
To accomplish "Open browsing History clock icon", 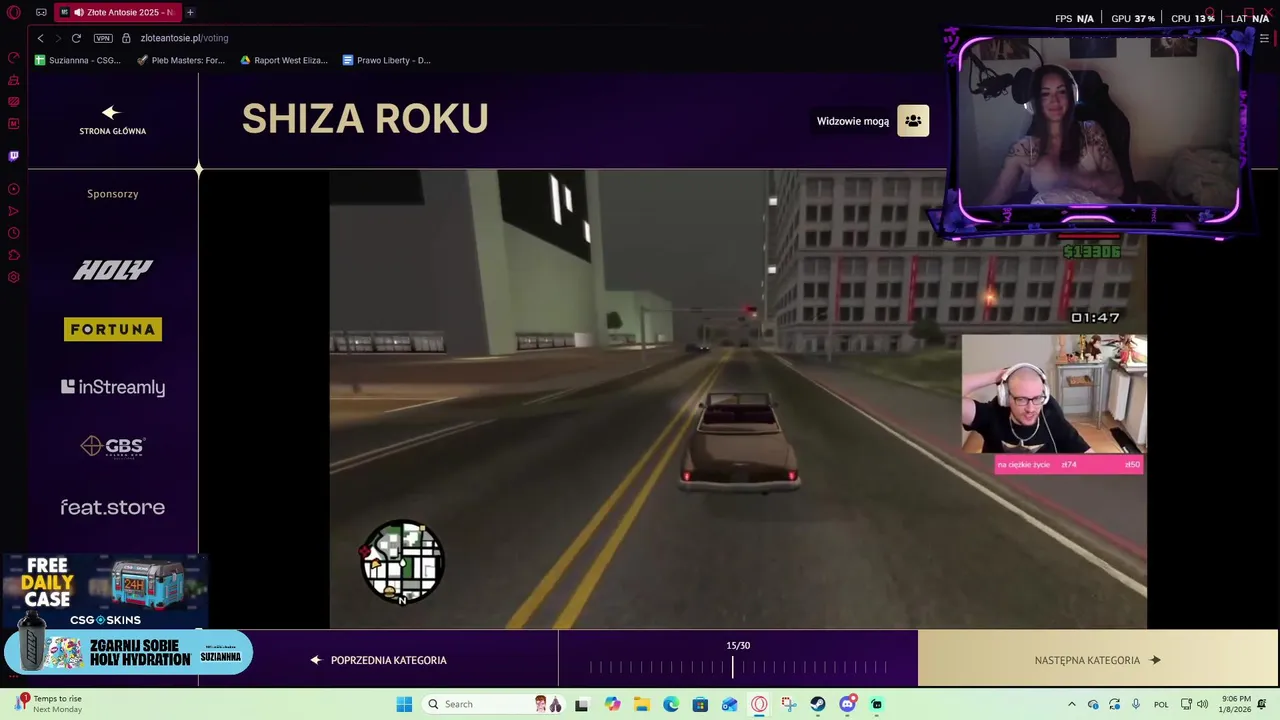I will click(14, 233).
